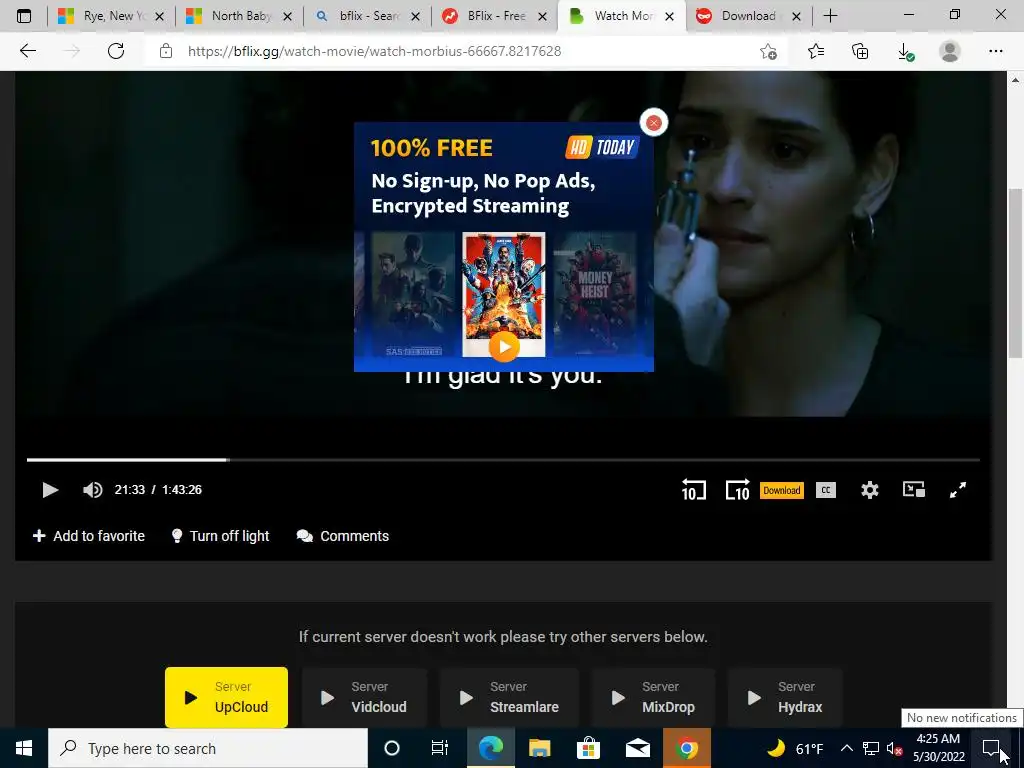Add movie to favorite
Viewport: 1024px width, 768px height.
tap(89, 536)
